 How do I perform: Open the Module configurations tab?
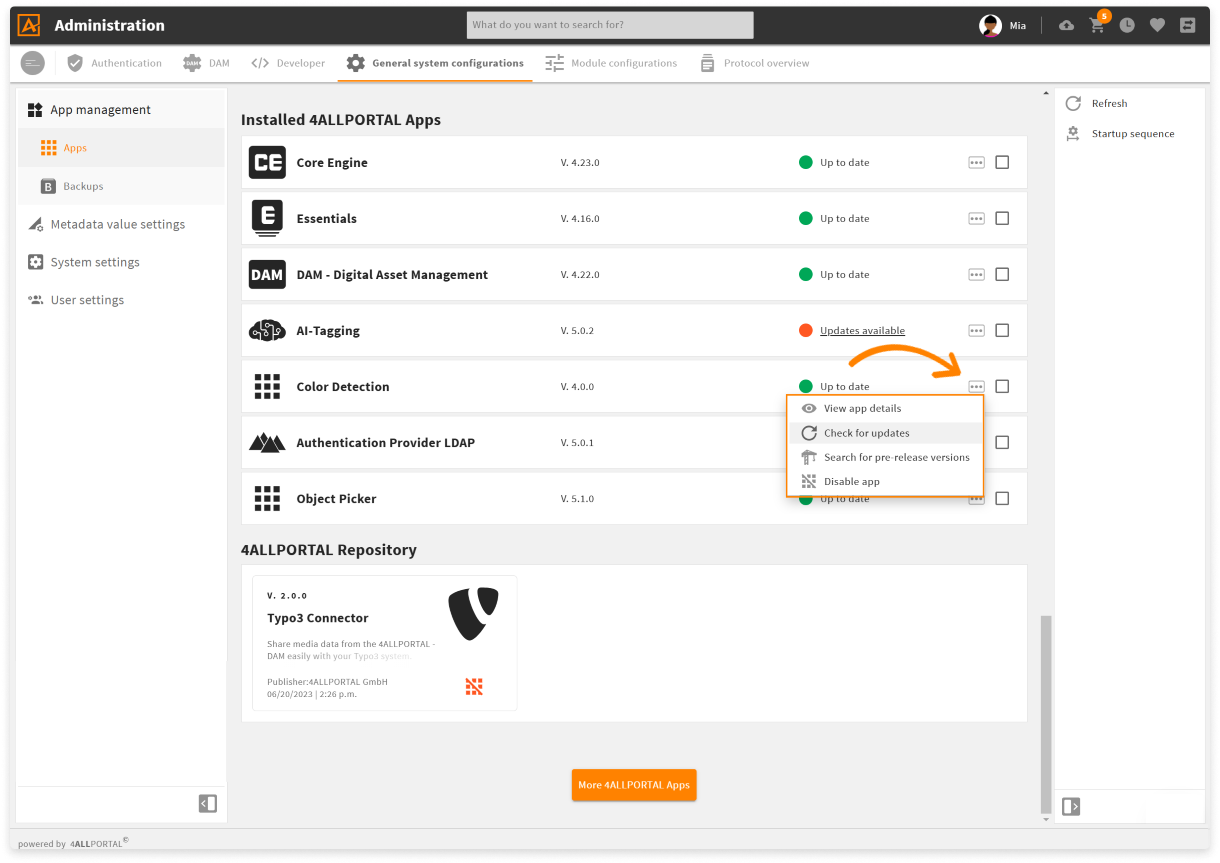click(x=611, y=63)
